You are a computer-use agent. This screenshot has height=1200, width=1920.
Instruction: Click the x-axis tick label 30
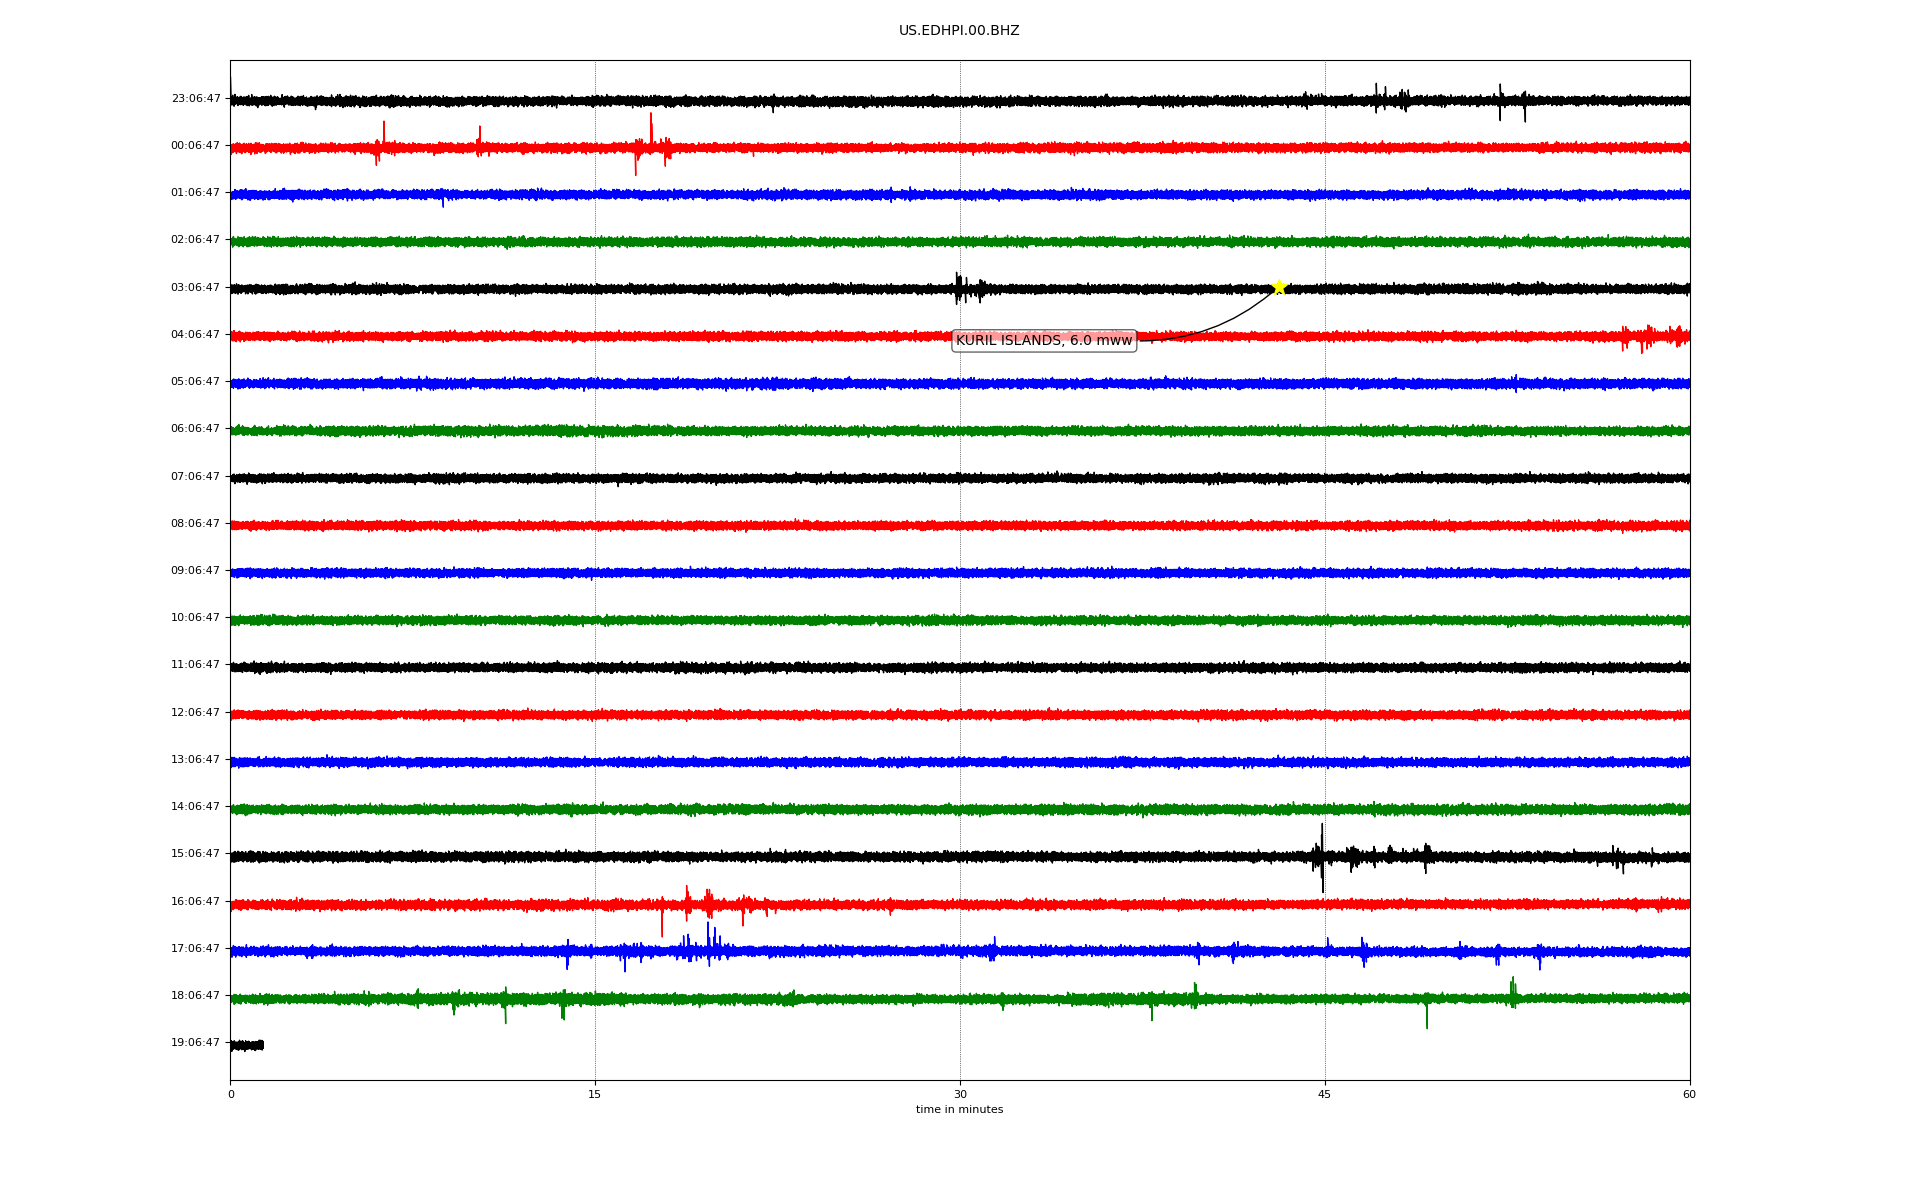[x=960, y=1095]
